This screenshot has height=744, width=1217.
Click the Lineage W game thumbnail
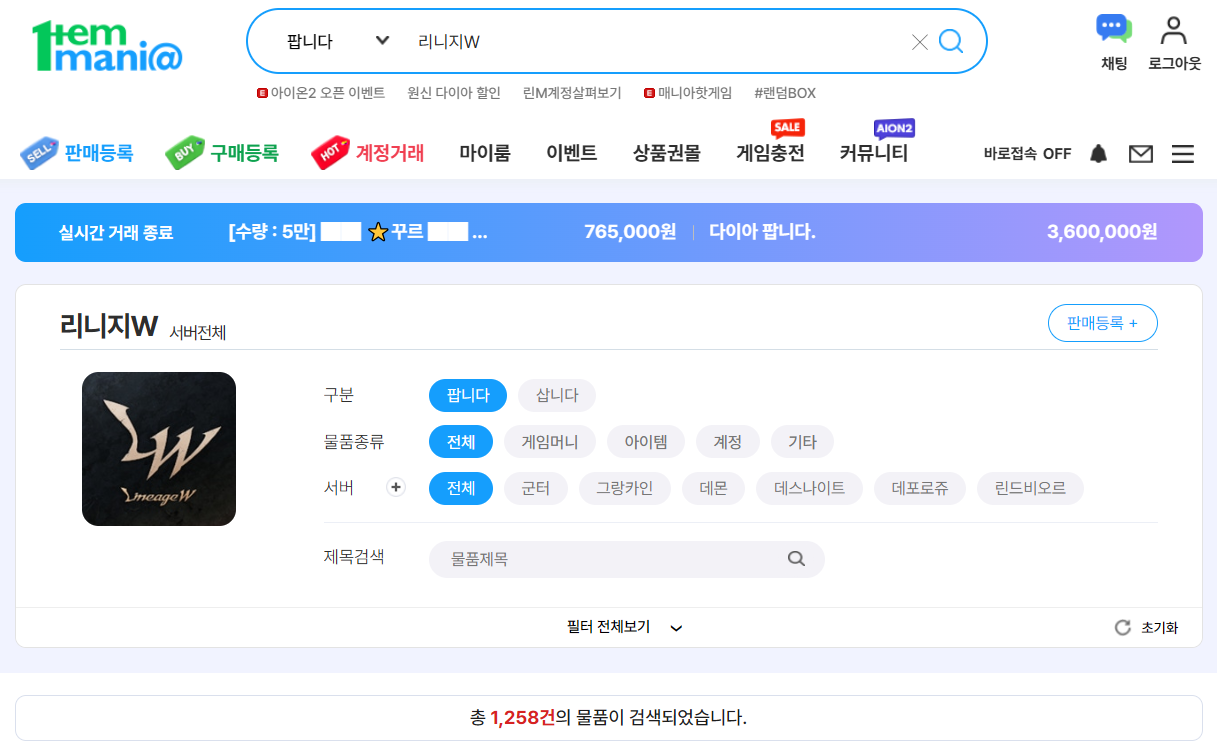(x=159, y=449)
